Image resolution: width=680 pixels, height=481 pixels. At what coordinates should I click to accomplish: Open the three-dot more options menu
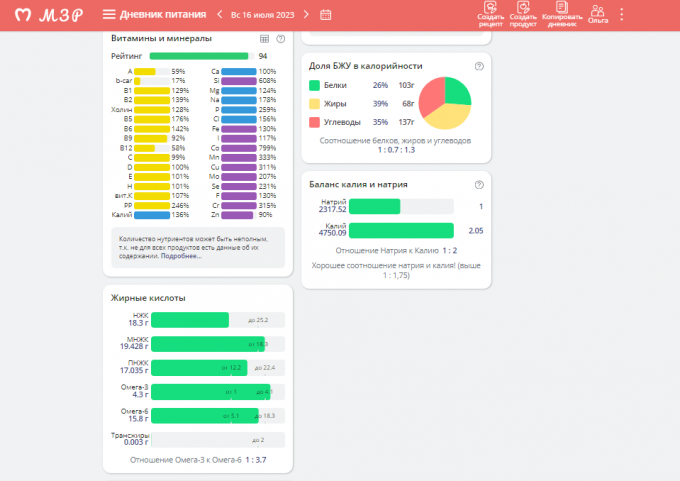(x=622, y=14)
